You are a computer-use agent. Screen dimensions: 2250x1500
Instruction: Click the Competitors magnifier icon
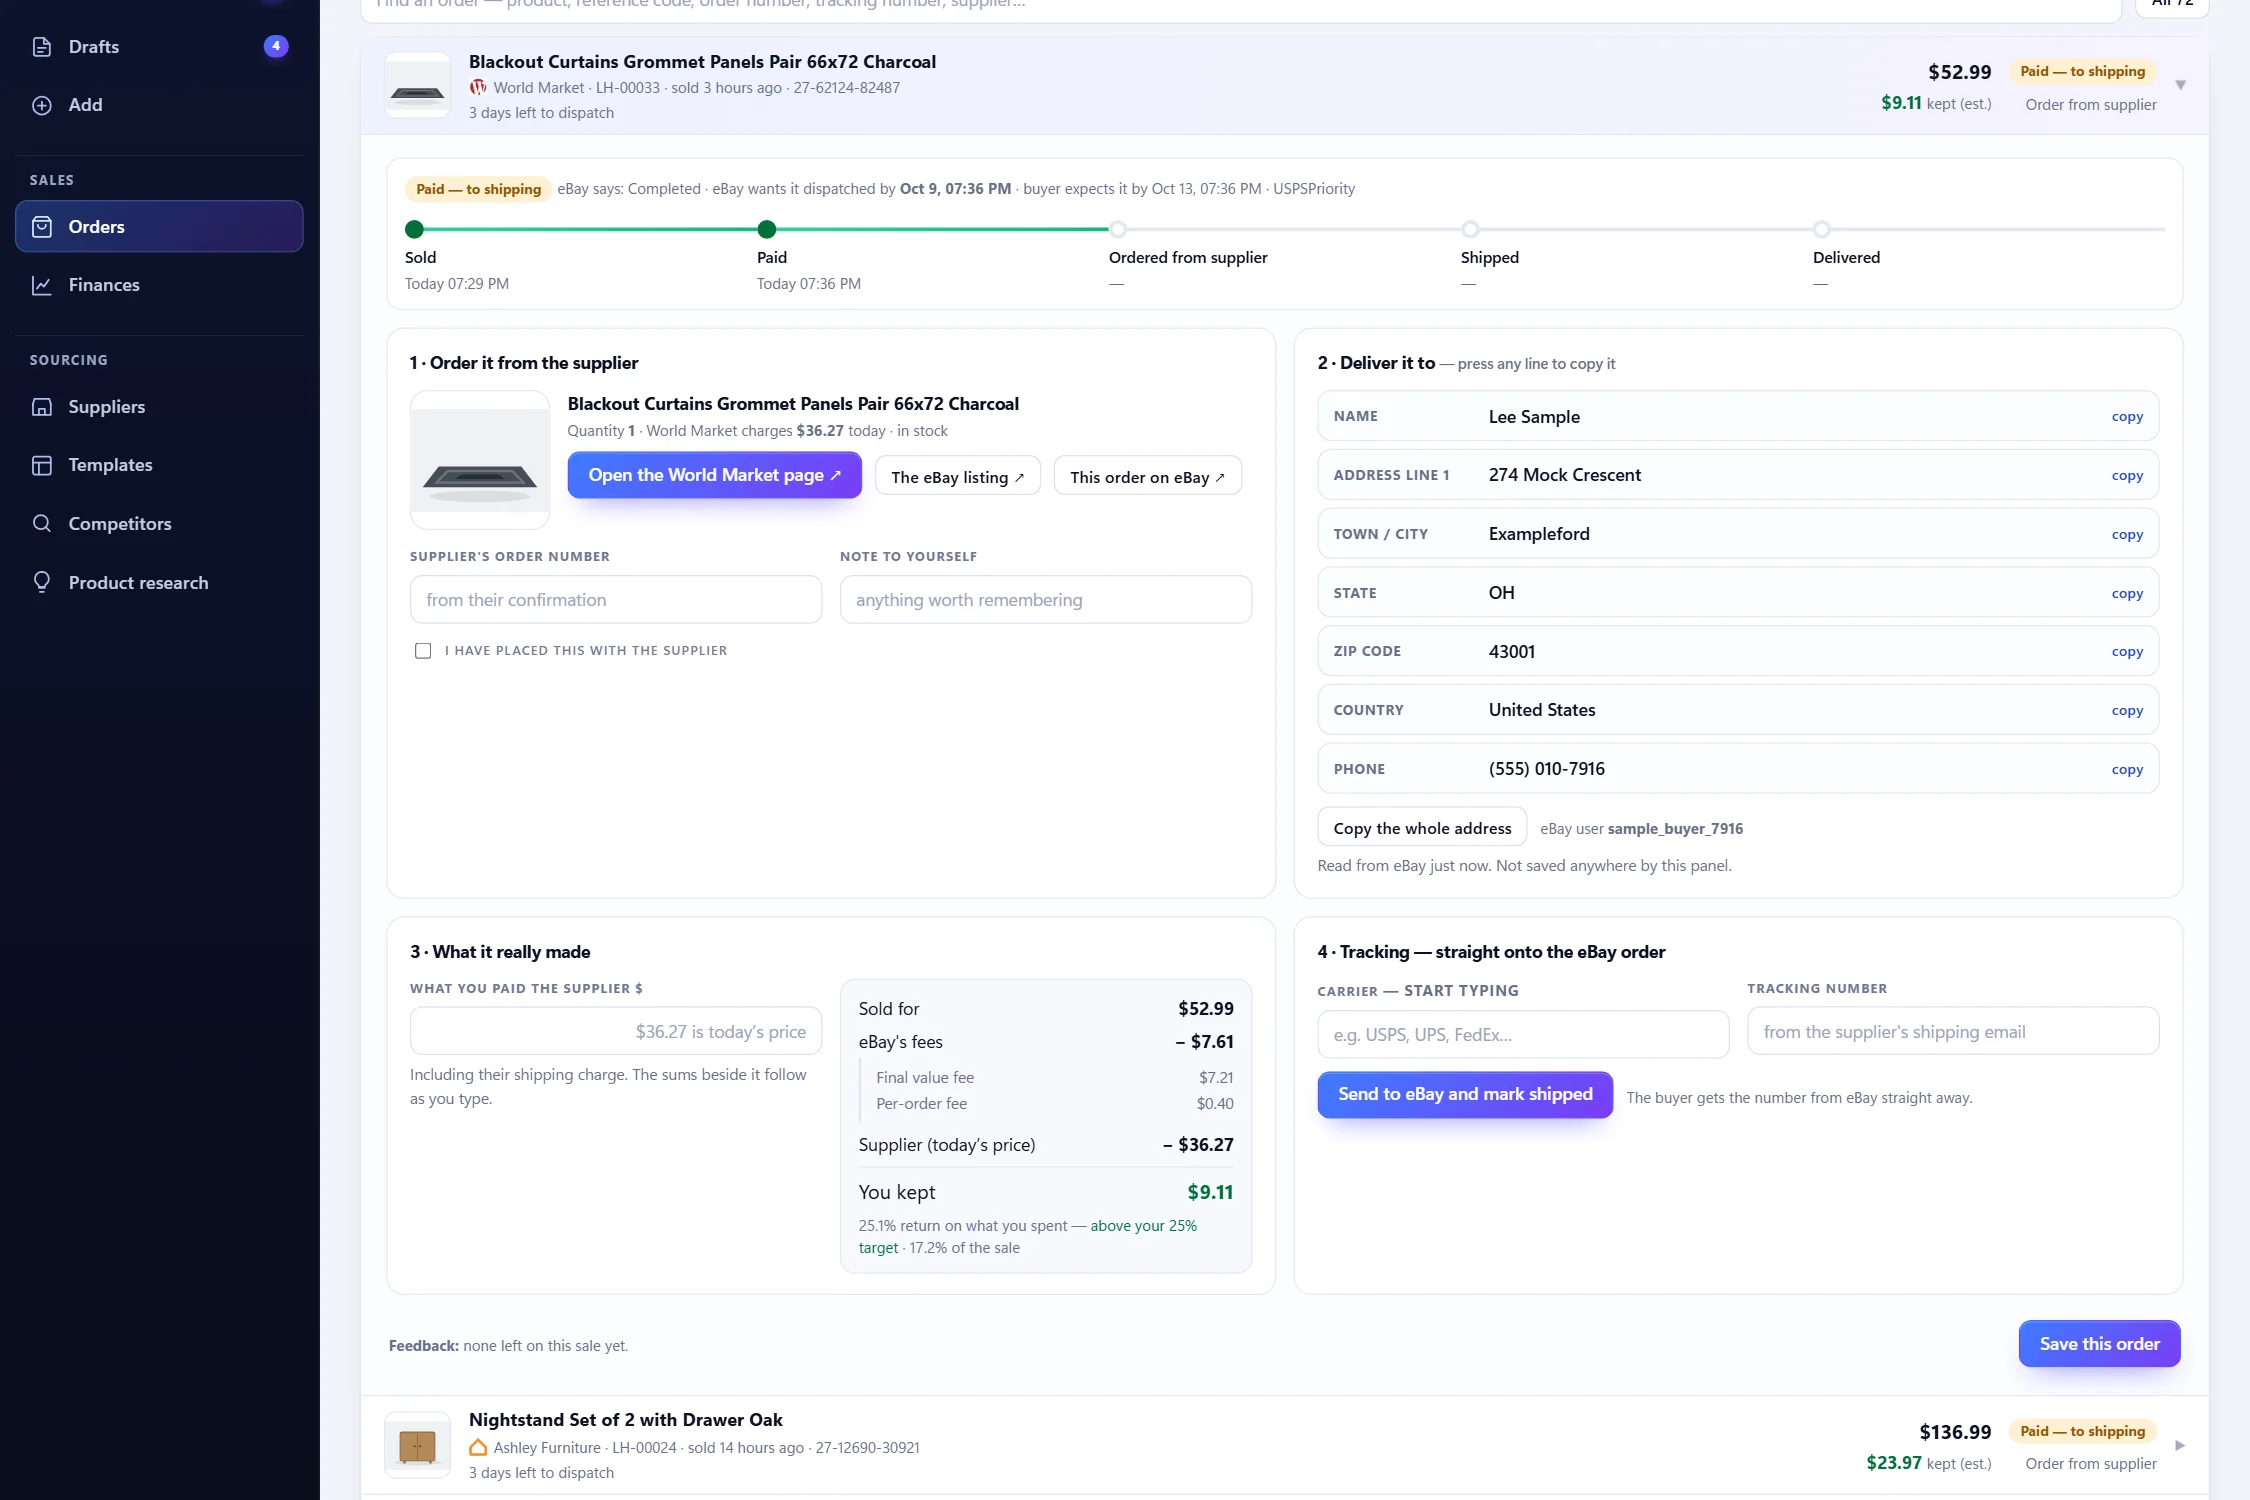tap(42, 524)
